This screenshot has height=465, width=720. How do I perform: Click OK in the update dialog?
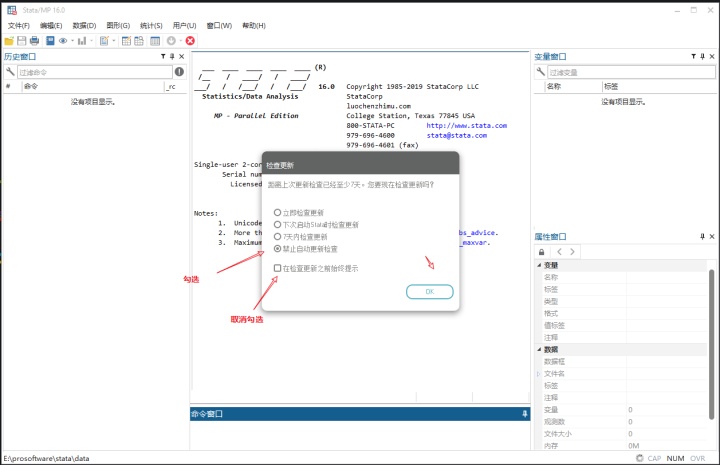(x=430, y=291)
